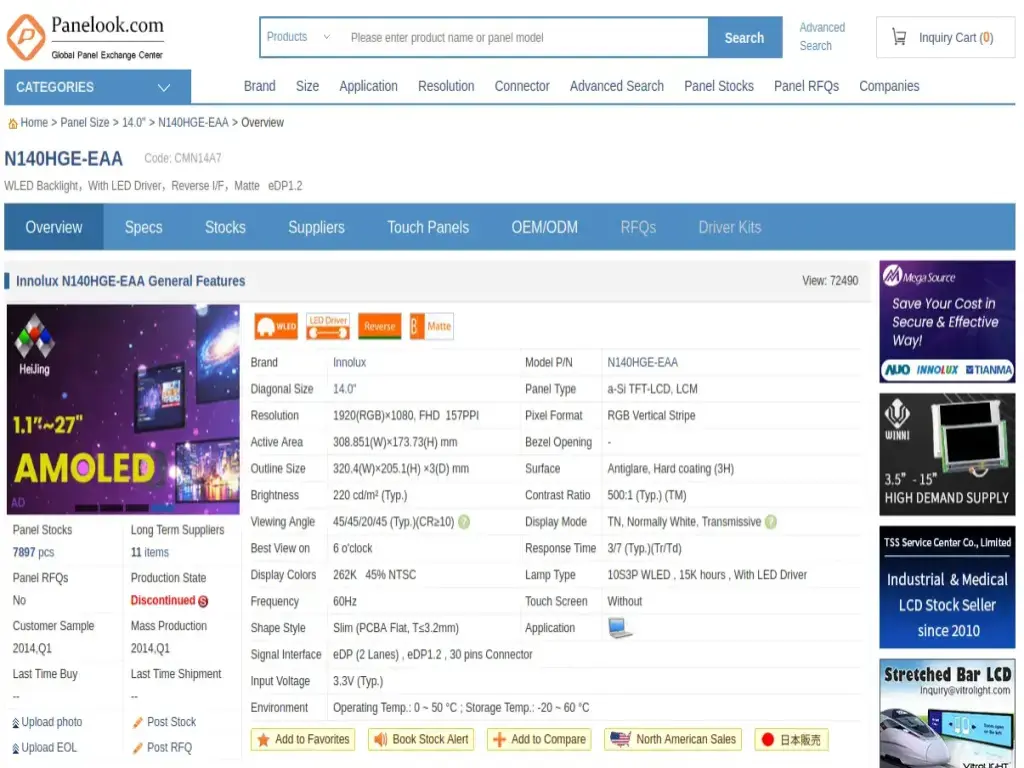Image resolution: width=1024 pixels, height=768 pixels.
Task: Click the speaker icon on Book Stock Alert
Action: pos(380,740)
